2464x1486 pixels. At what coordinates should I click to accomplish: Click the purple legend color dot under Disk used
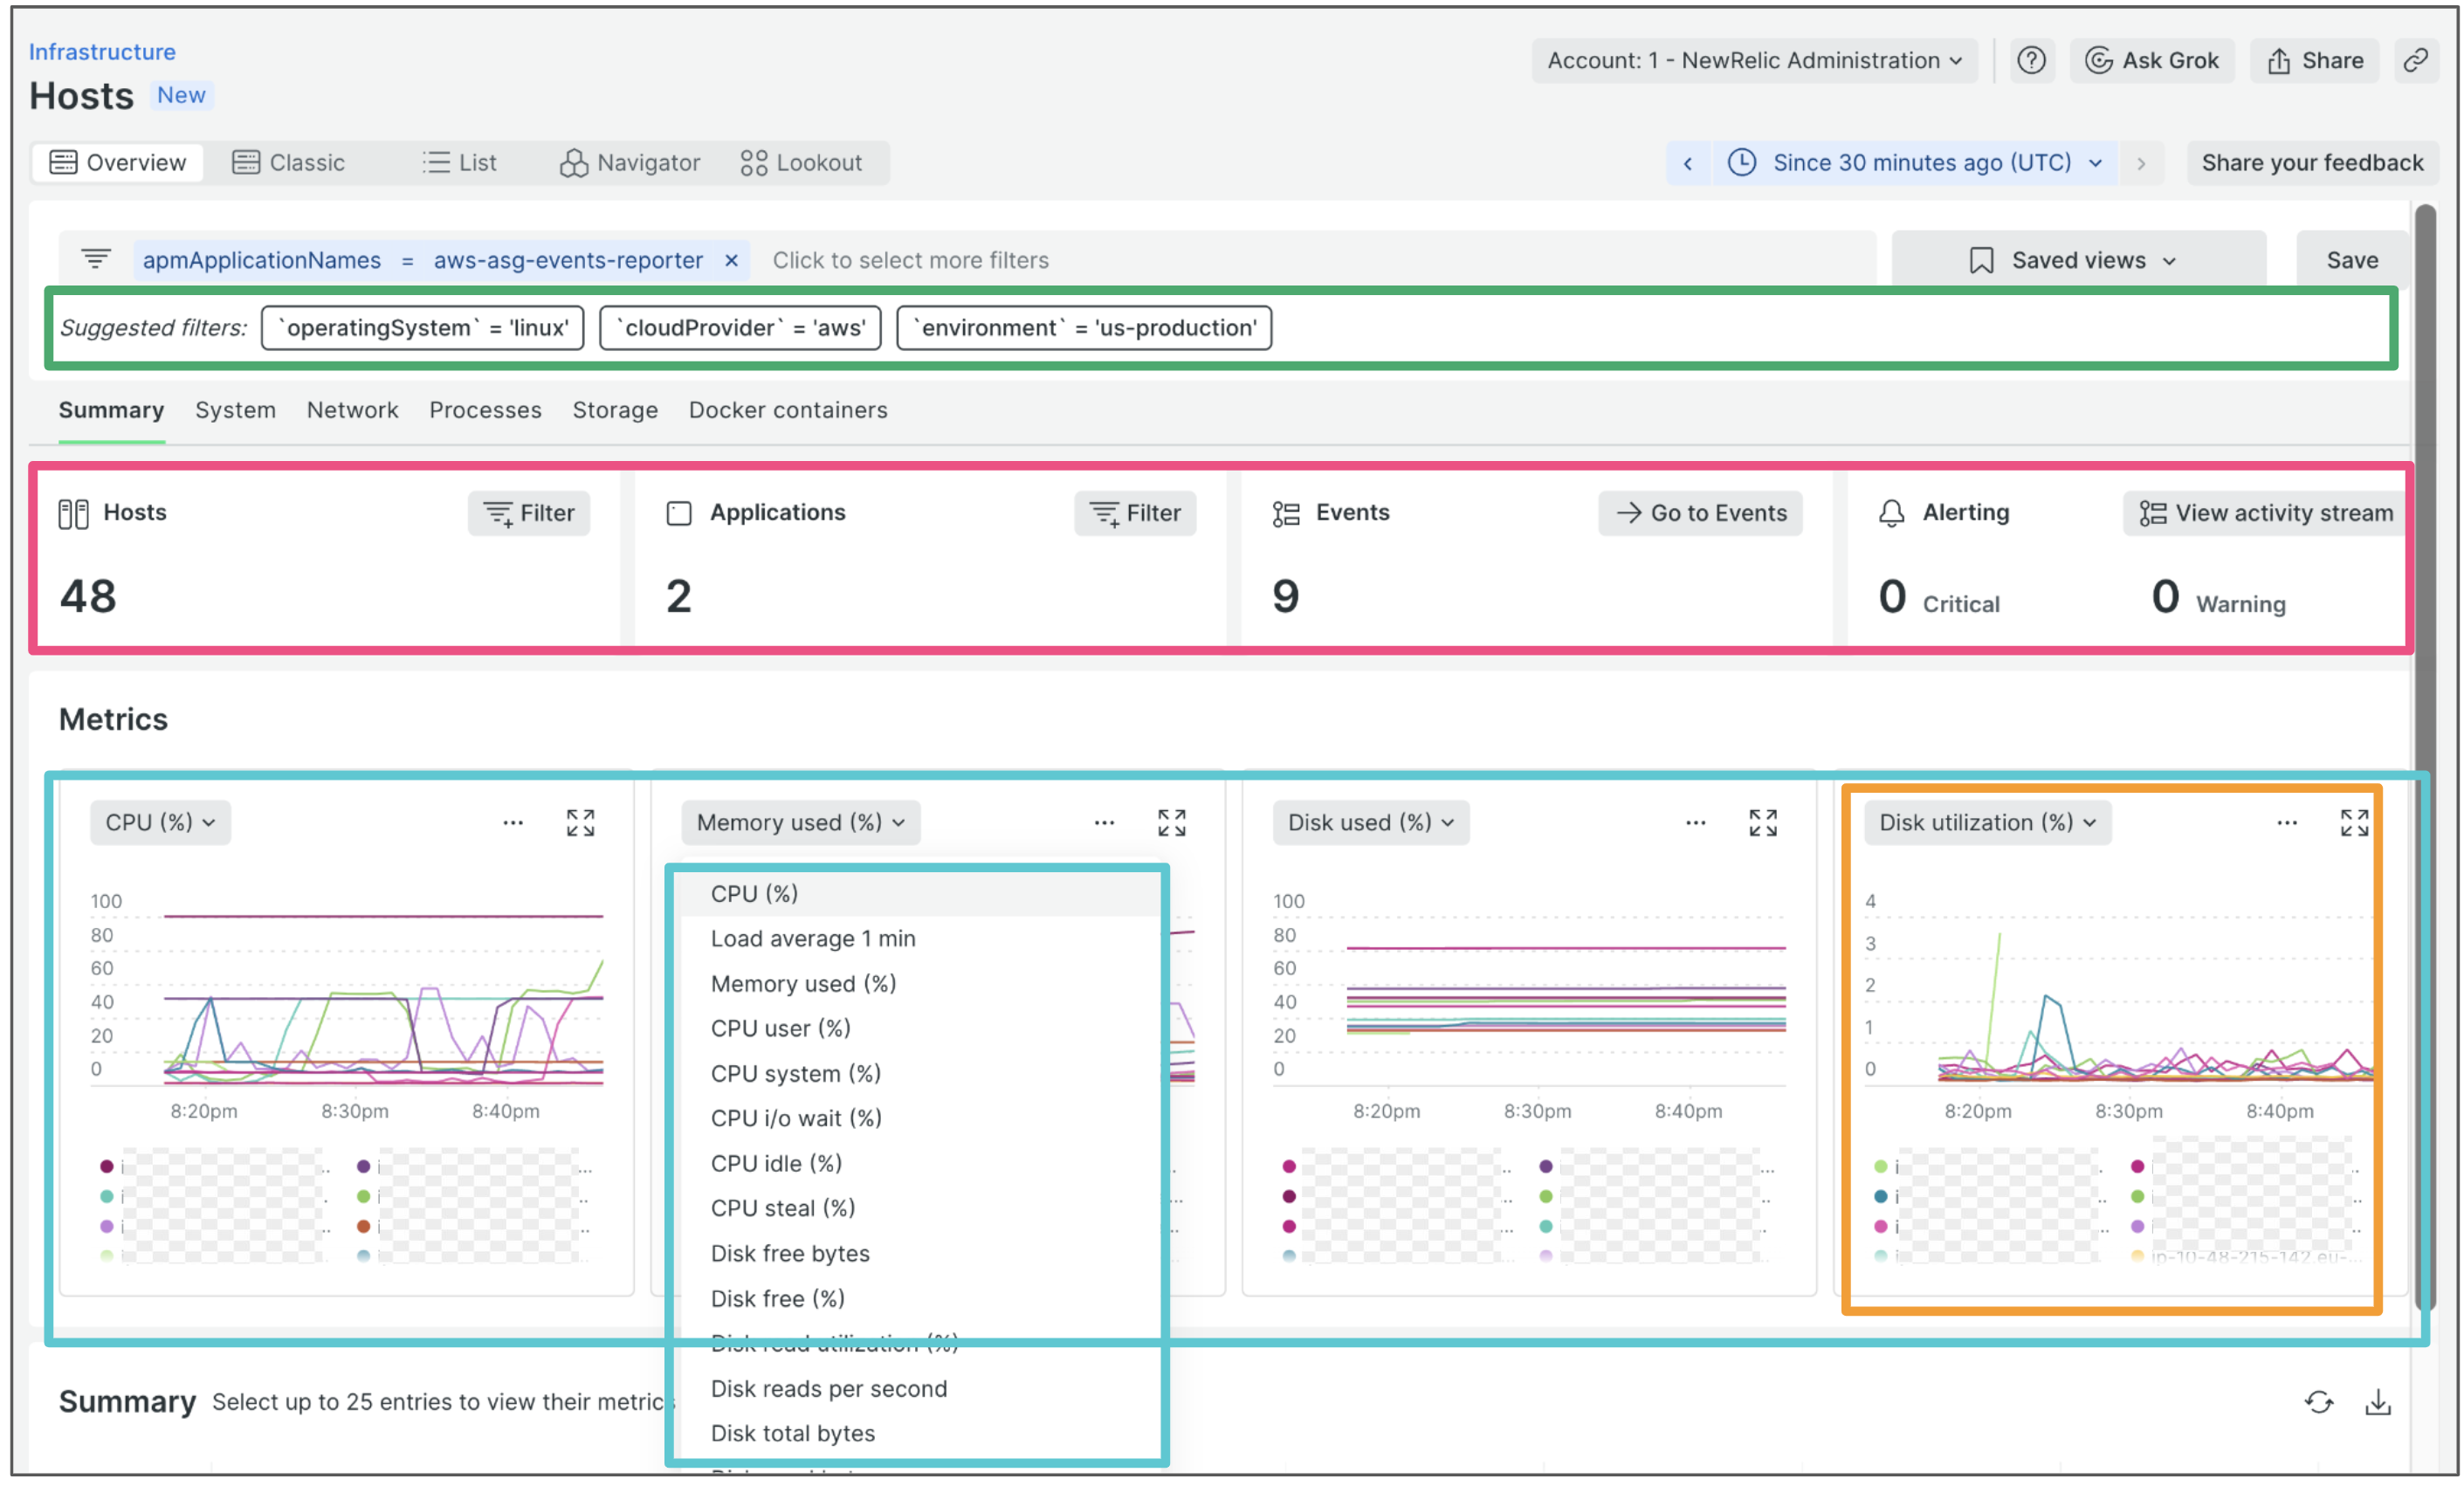(1547, 1166)
